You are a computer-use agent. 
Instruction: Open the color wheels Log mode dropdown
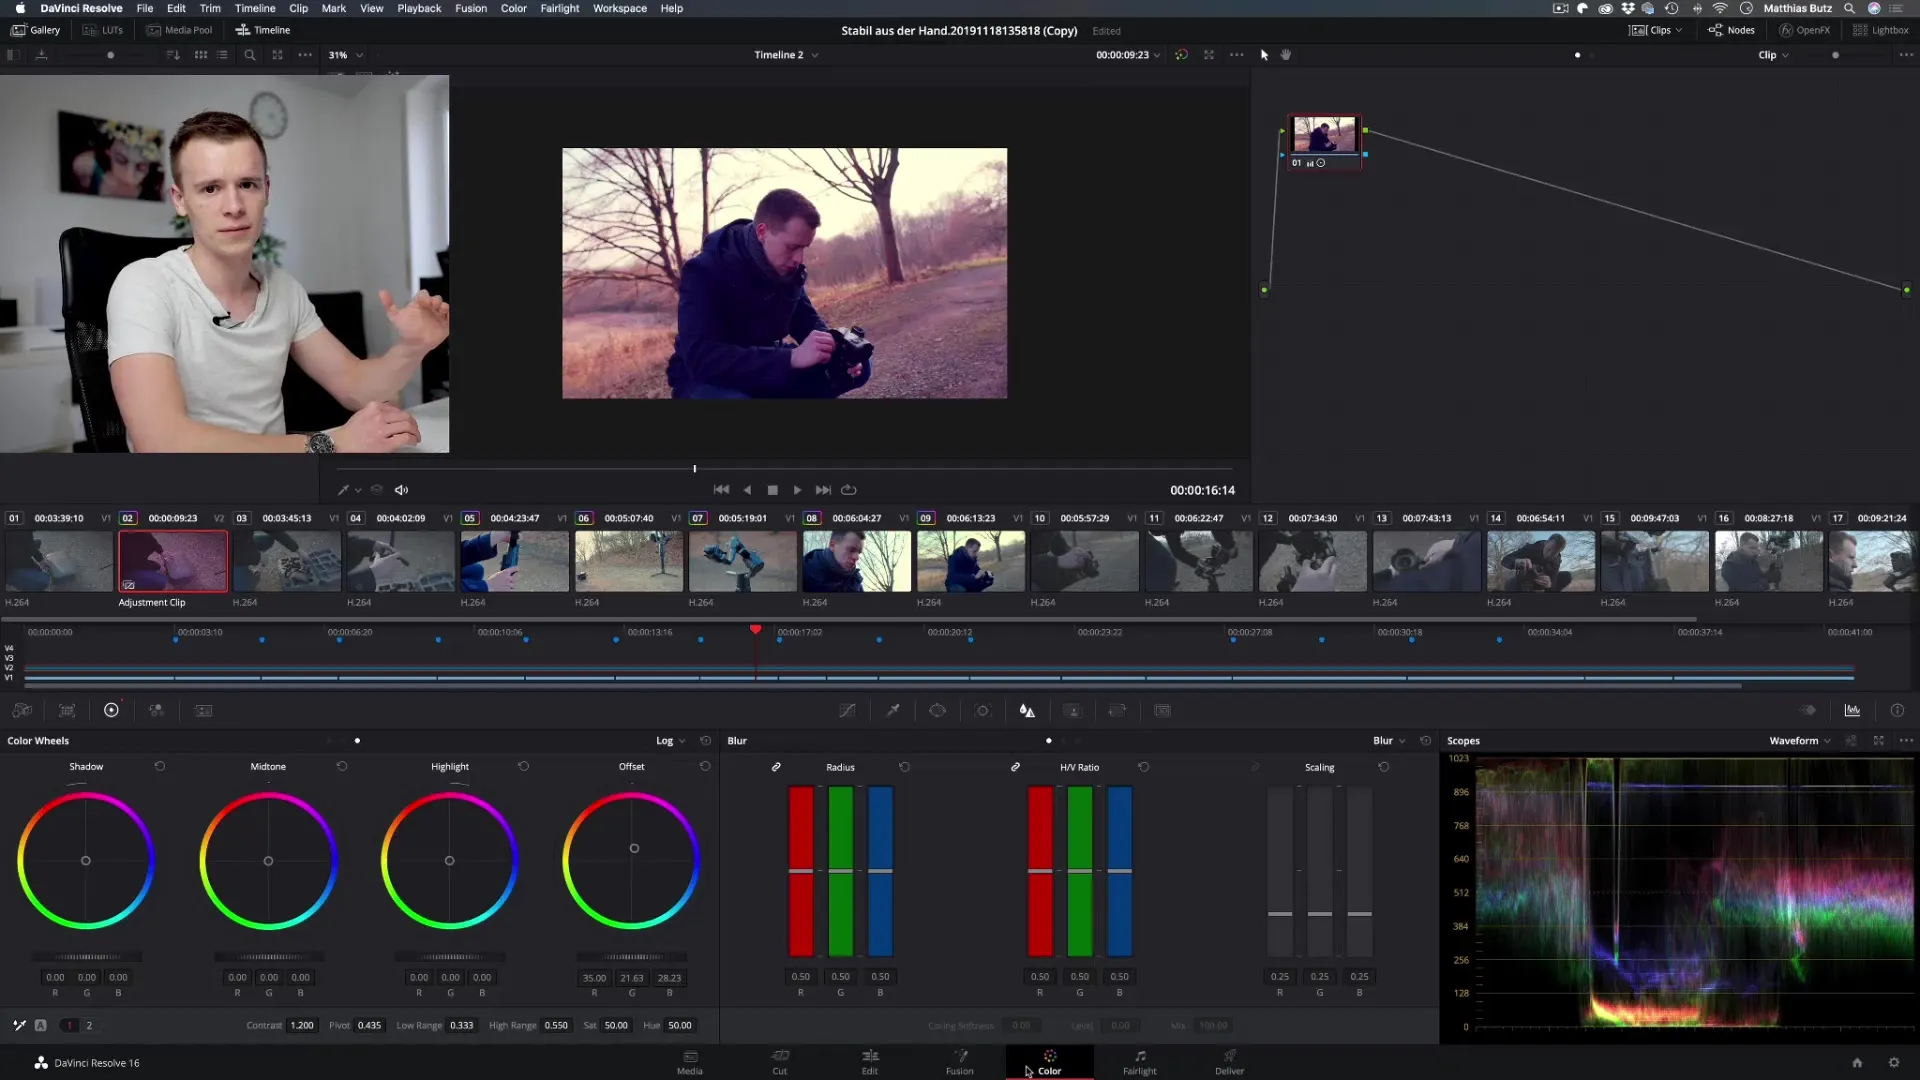tap(671, 741)
